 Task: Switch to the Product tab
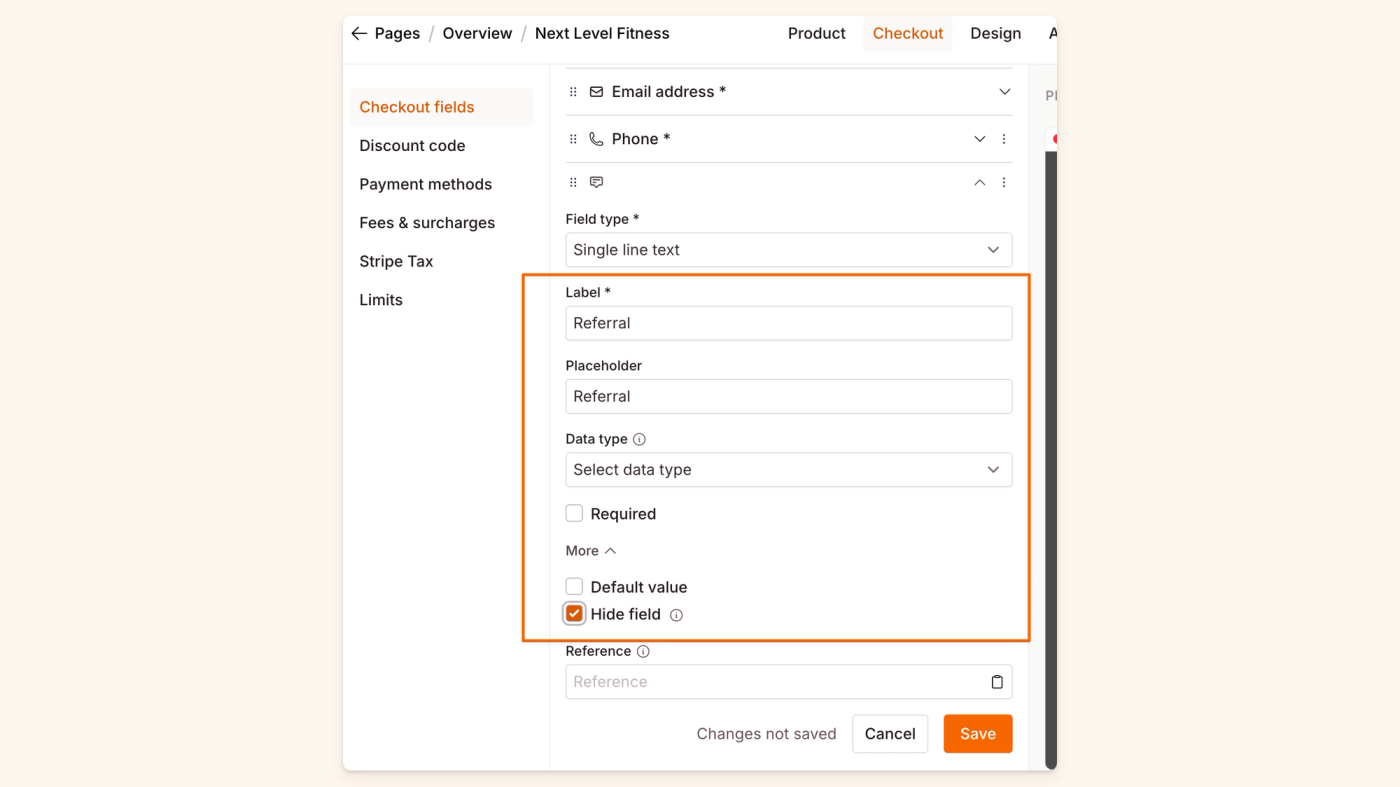click(x=816, y=33)
